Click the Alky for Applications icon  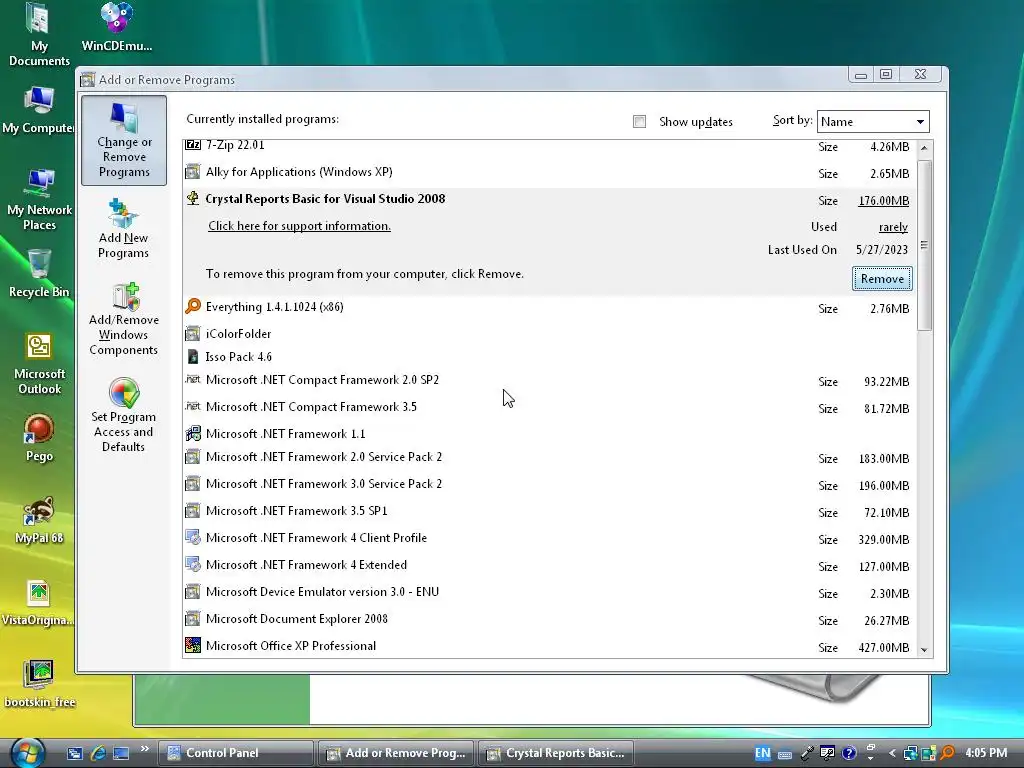click(x=193, y=172)
